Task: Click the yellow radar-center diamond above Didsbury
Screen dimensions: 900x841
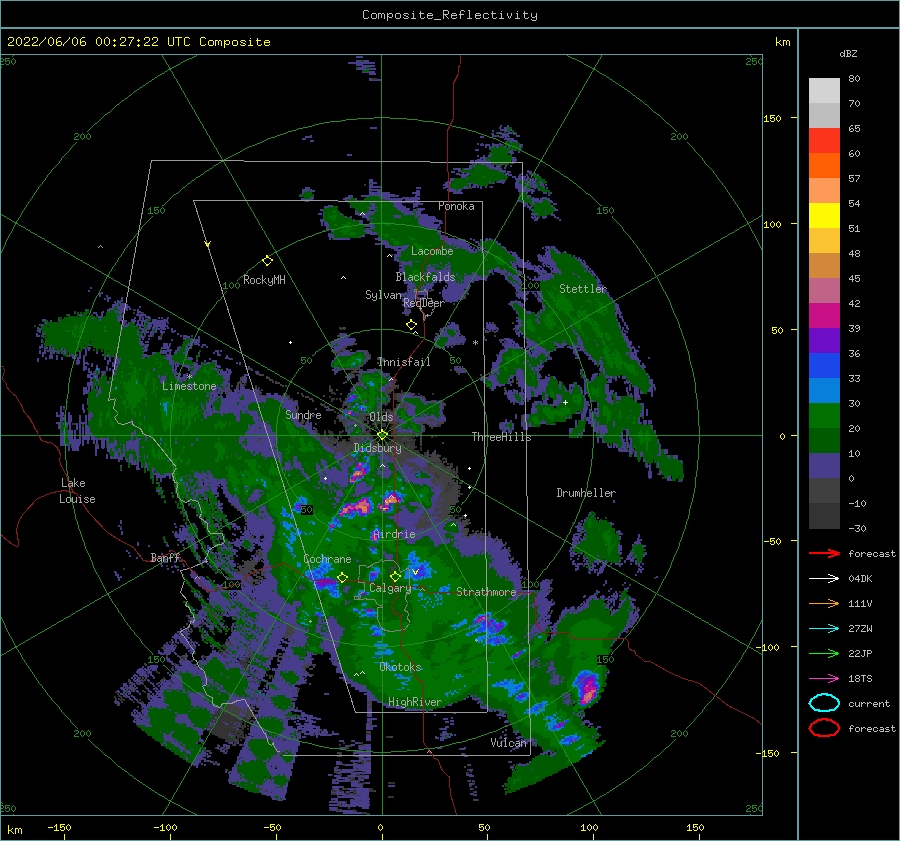Action: click(x=382, y=435)
